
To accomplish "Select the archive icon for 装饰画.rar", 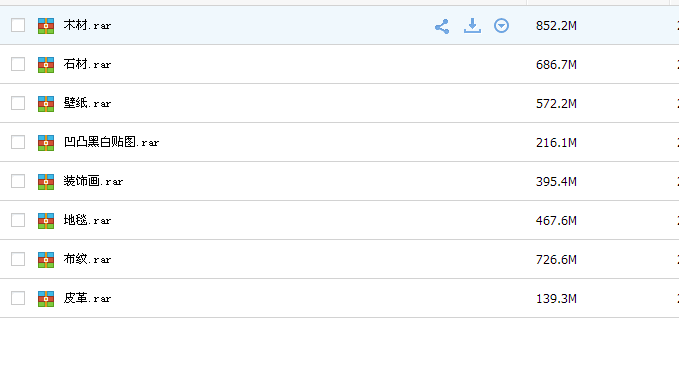I will pos(46,182).
